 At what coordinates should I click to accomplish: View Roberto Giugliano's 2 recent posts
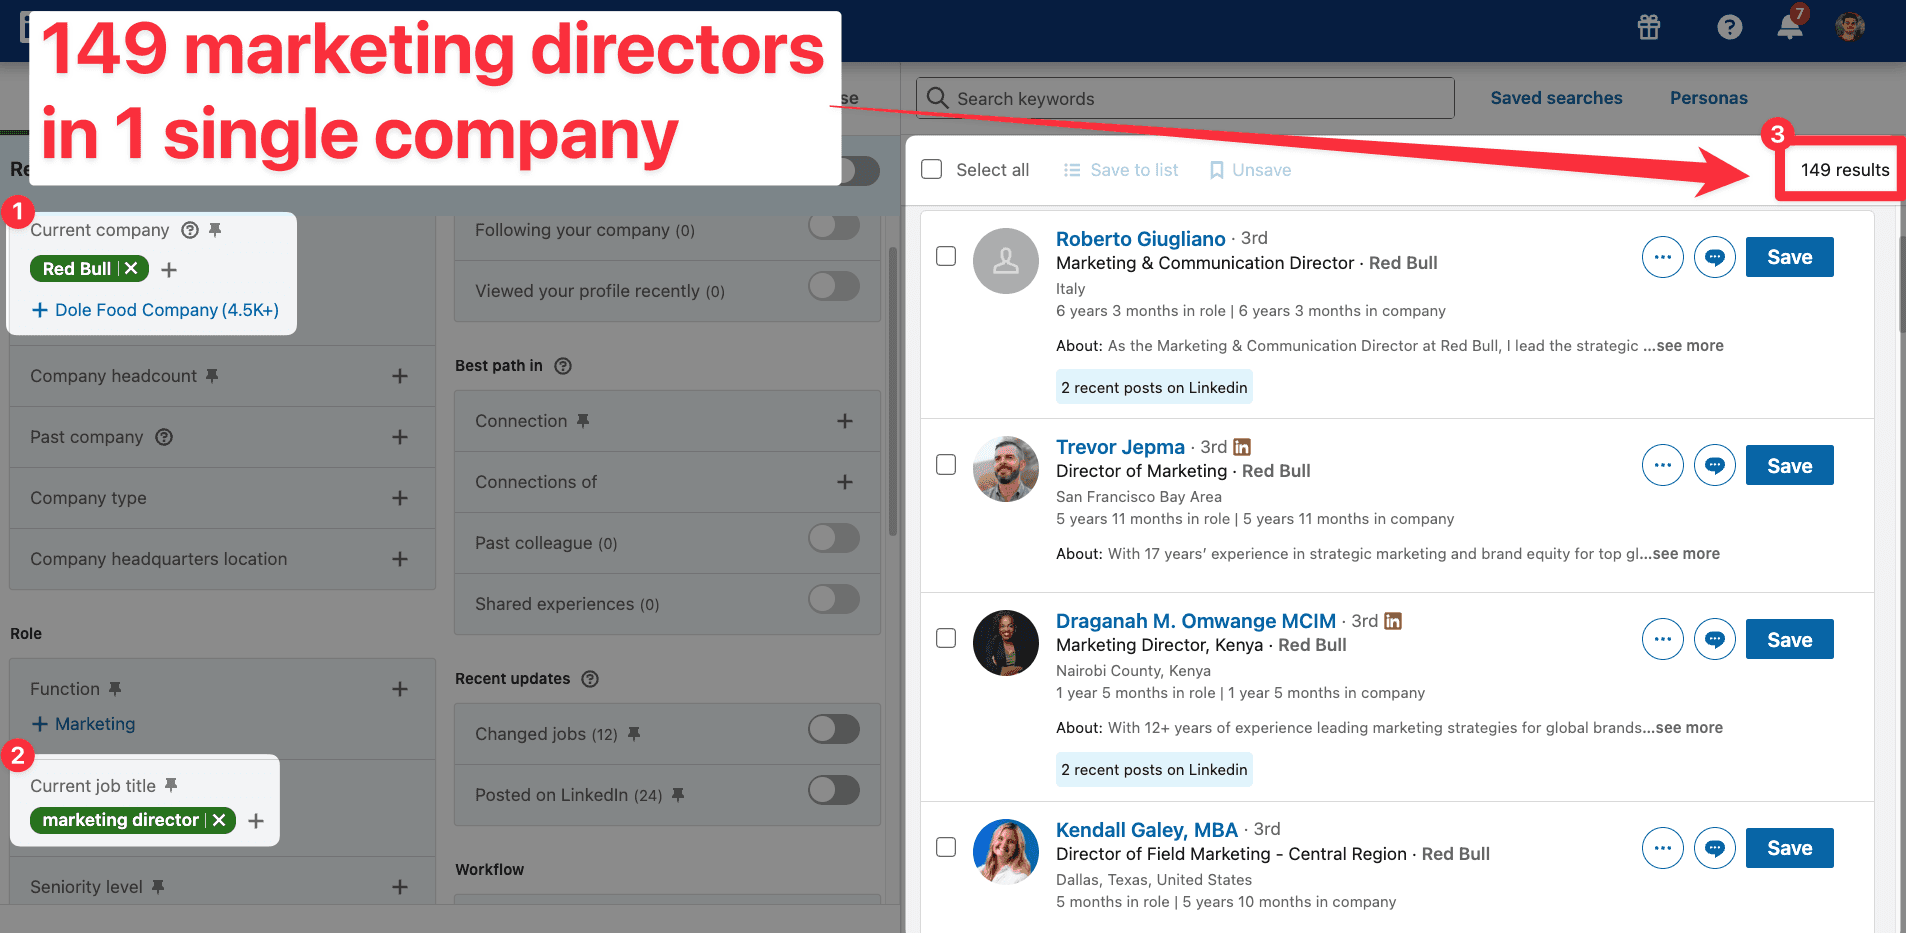pos(1154,388)
